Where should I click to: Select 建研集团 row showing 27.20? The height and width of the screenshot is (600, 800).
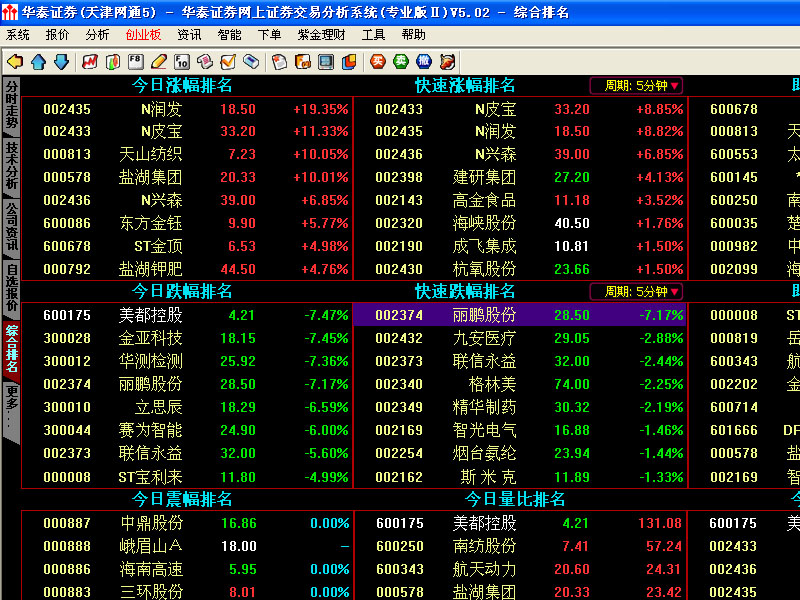pyautogui.click(x=520, y=177)
